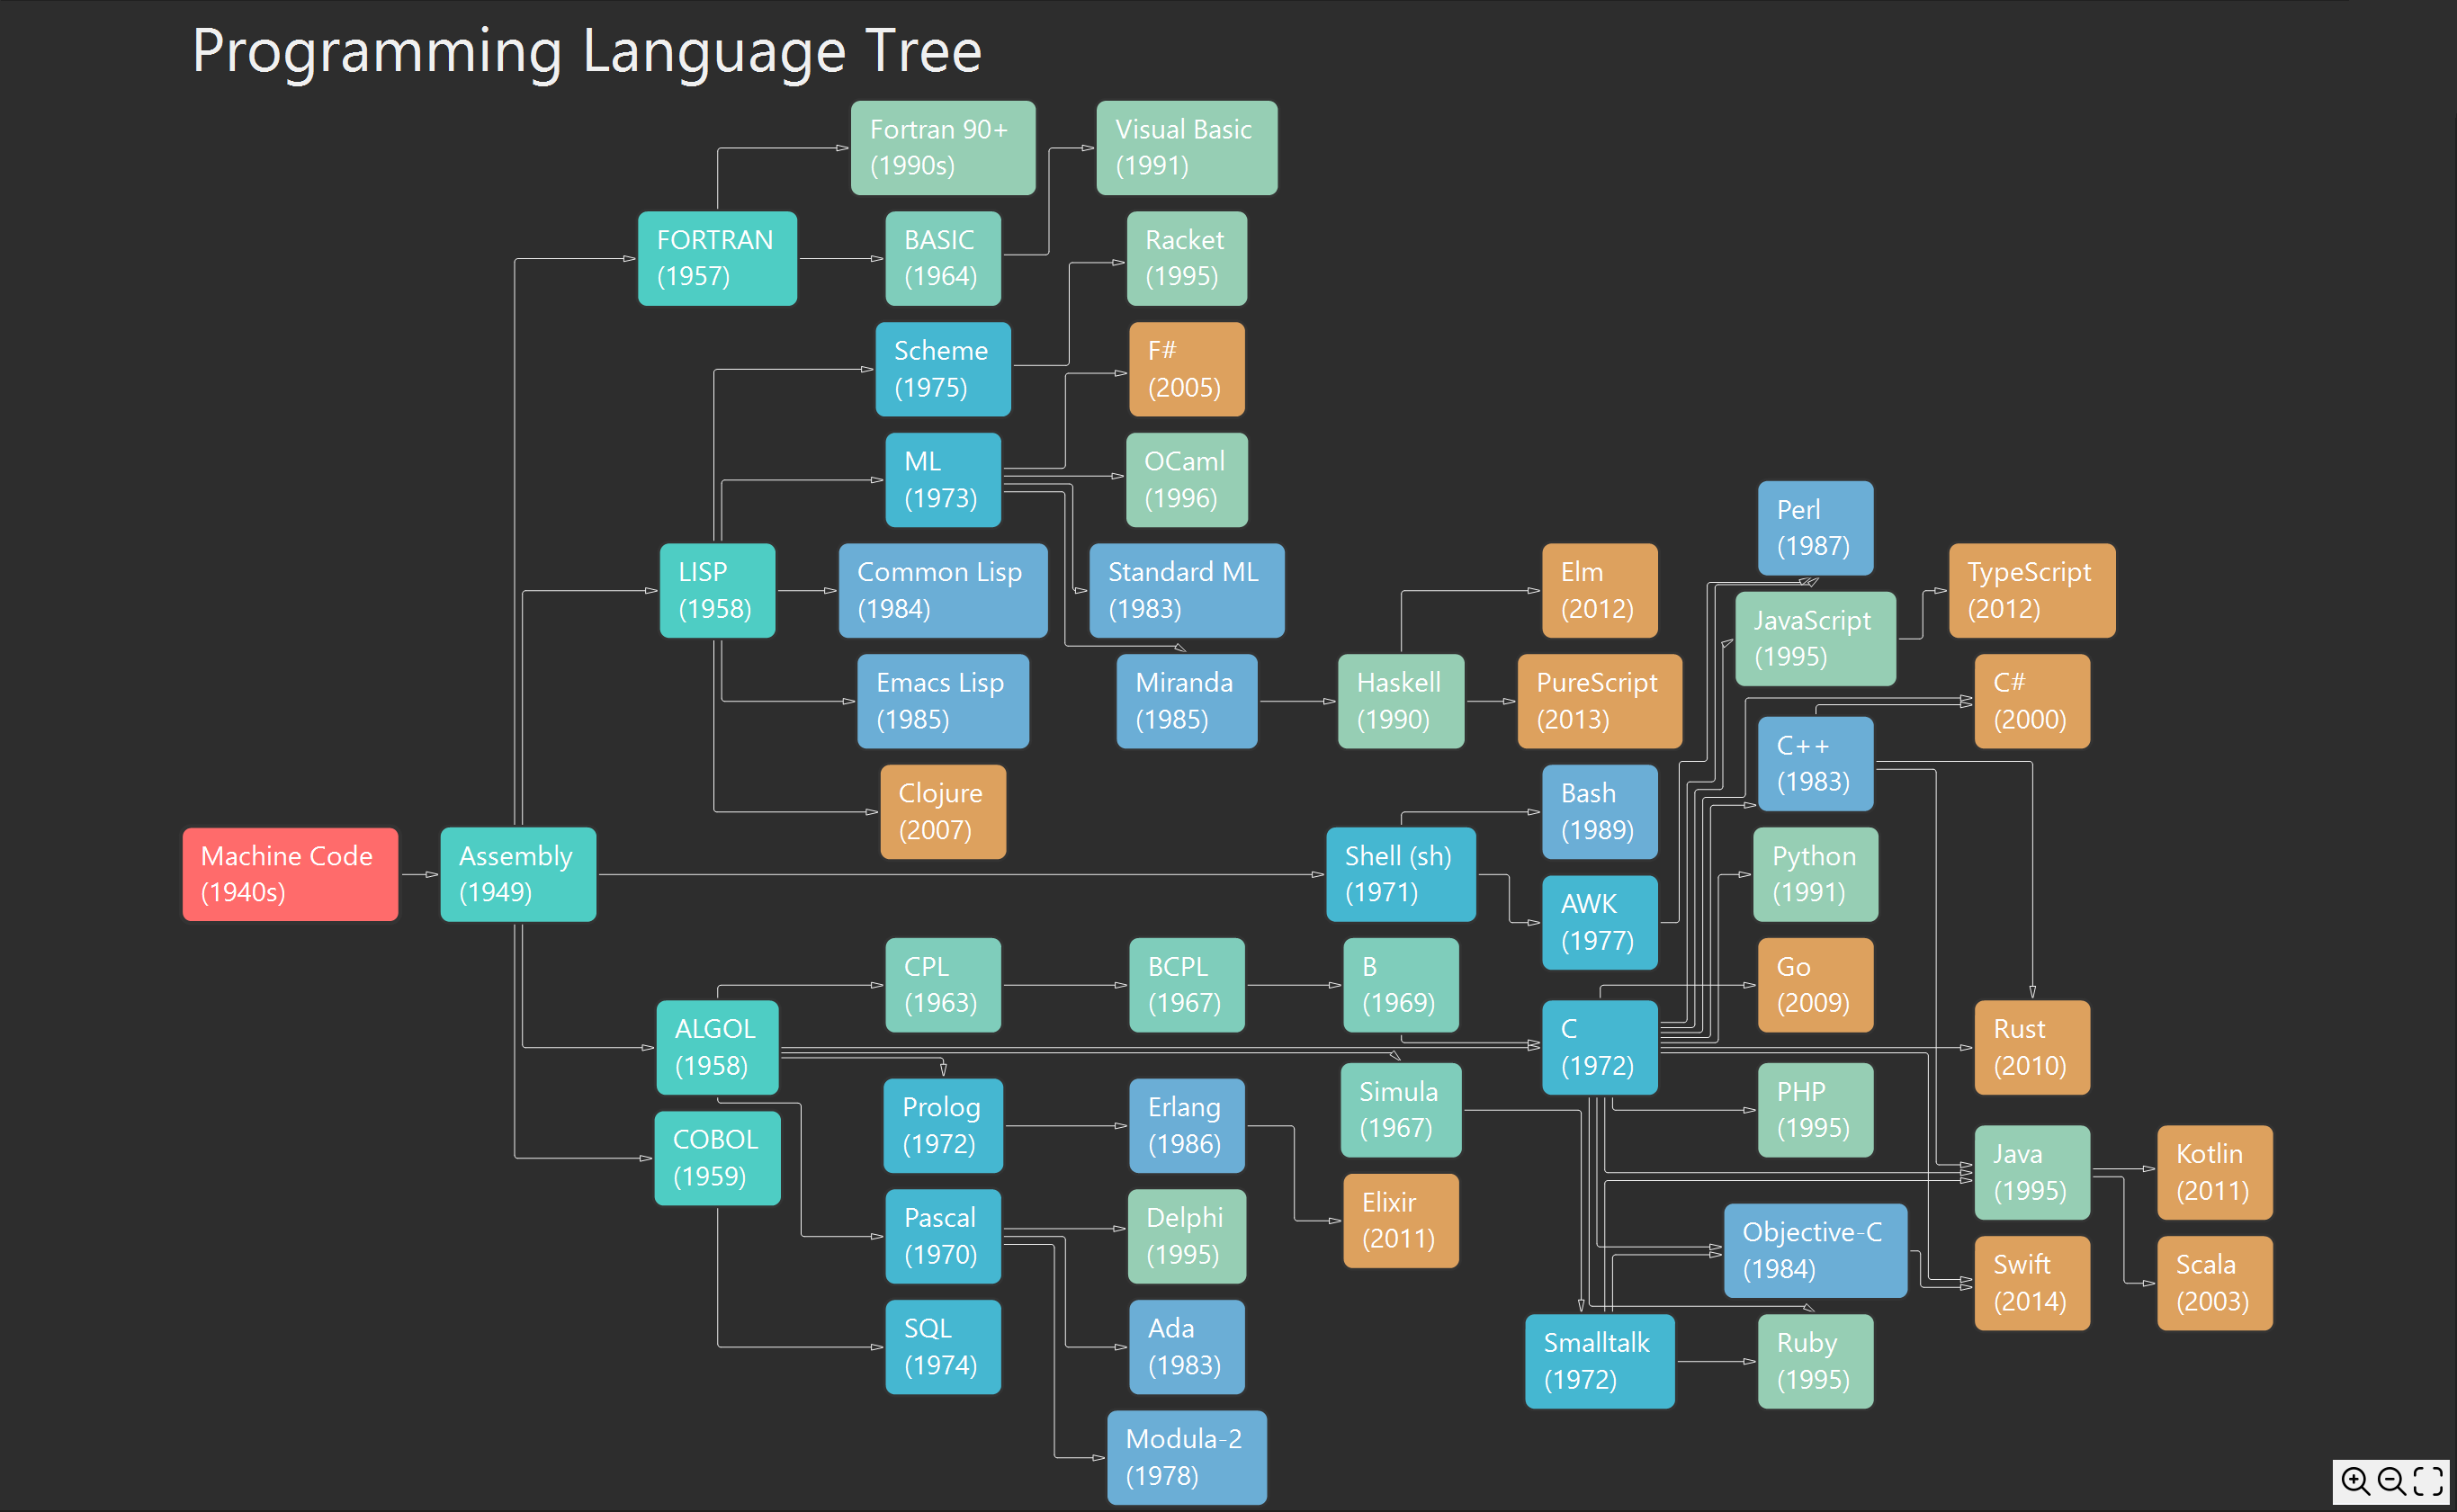Click the C (1972) node
Image resolution: width=2457 pixels, height=1512 pixels.
click(x=1599, y=1047)
